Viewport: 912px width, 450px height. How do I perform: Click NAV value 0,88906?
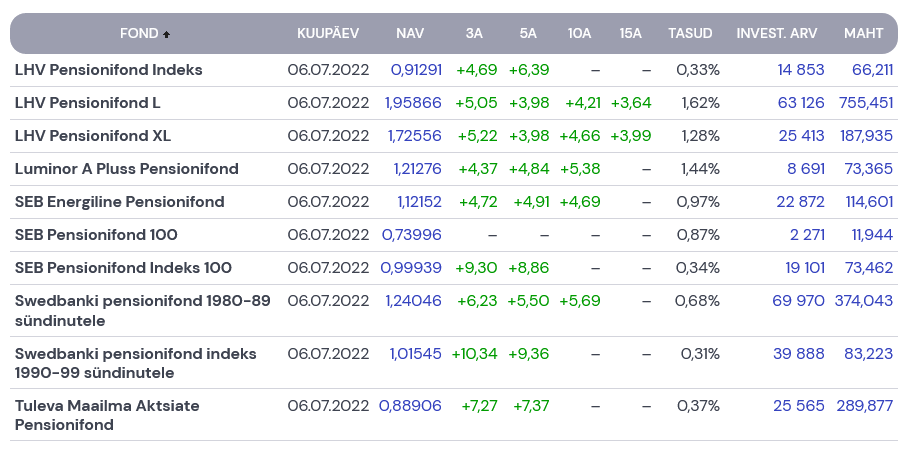pyautogui.click(x=410, y=406)
